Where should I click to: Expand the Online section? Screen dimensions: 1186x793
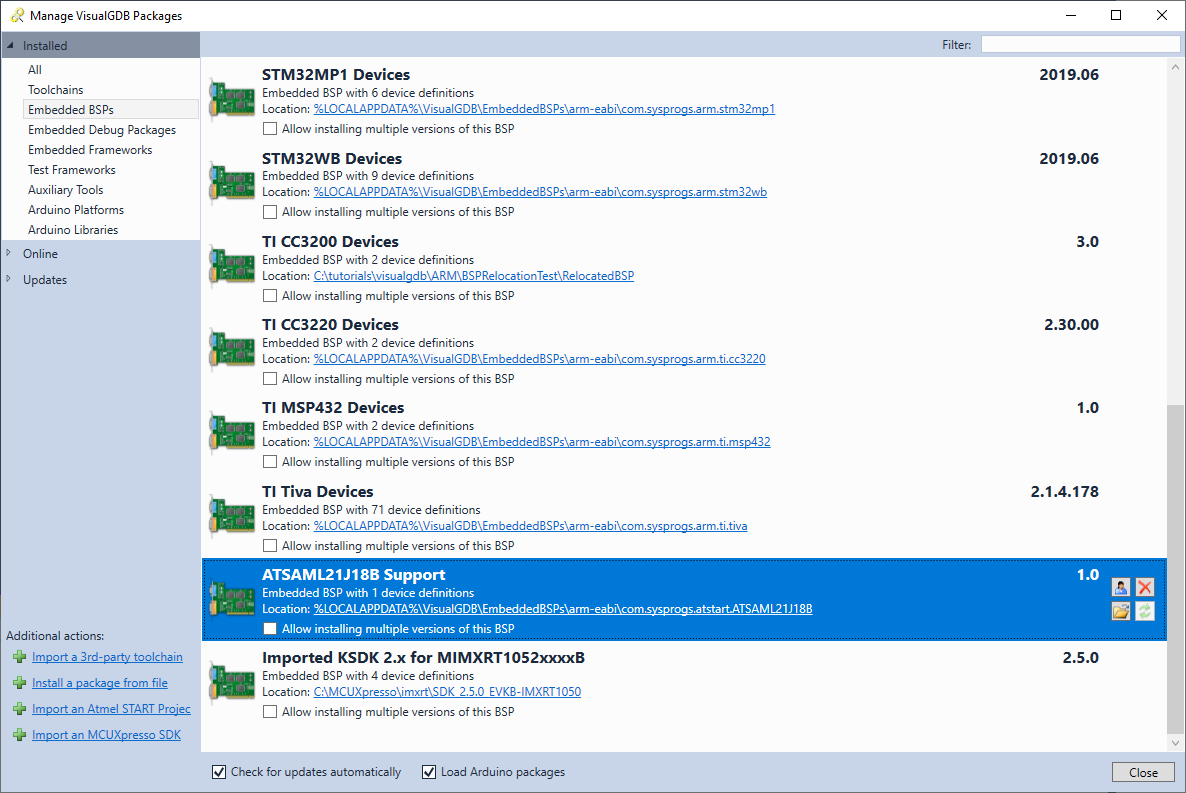pyautogui.click(x=8, y=253)
